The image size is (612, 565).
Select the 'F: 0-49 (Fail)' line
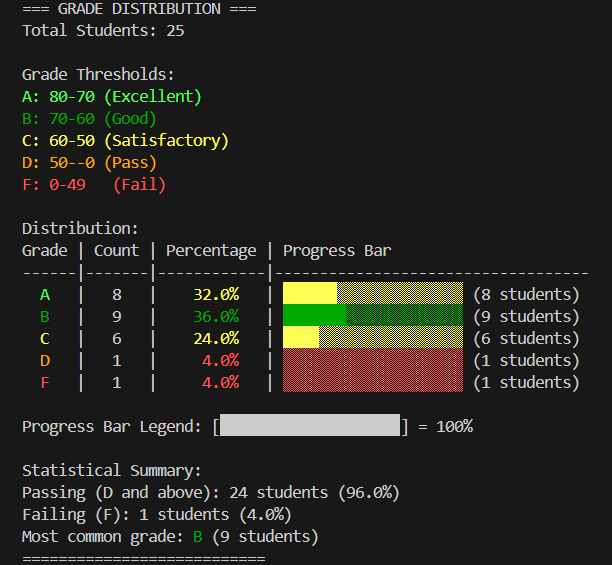[x=94, y=185]
